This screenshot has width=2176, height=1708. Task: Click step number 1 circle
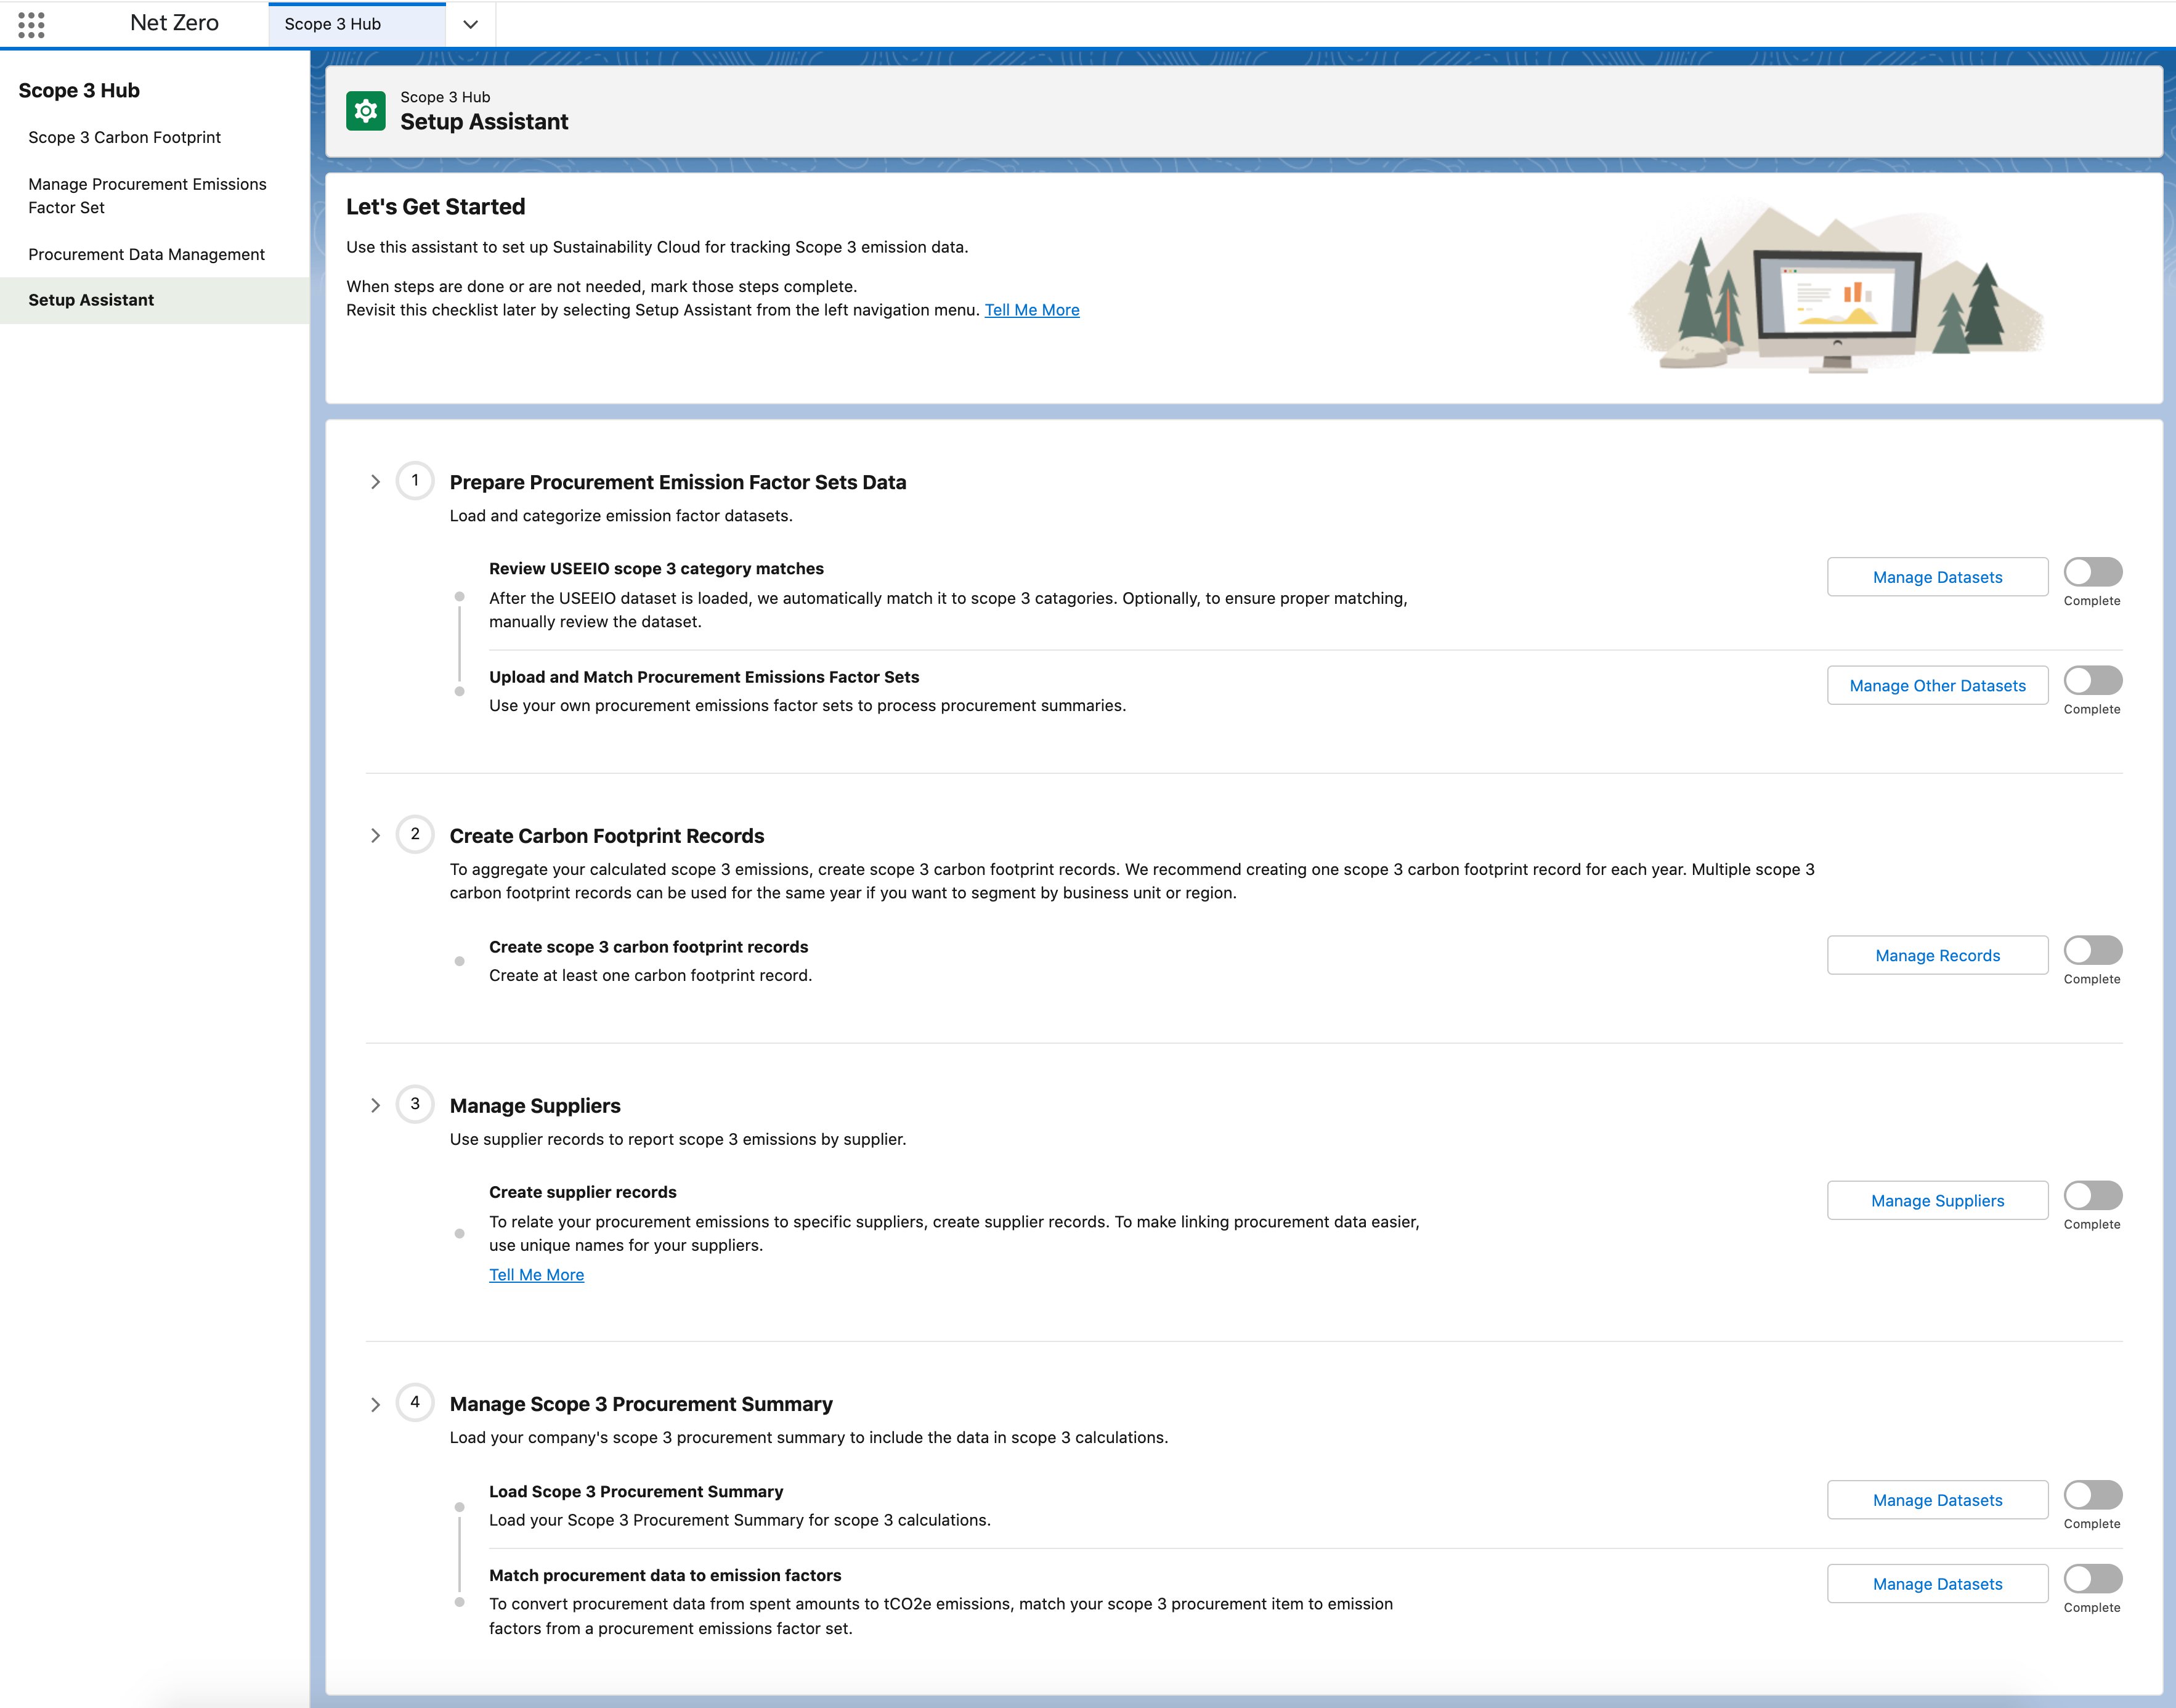[x=415, y=481]
